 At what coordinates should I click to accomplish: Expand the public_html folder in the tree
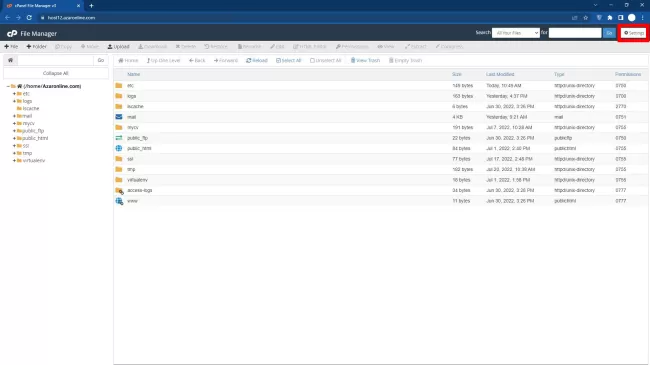[14, 138]
